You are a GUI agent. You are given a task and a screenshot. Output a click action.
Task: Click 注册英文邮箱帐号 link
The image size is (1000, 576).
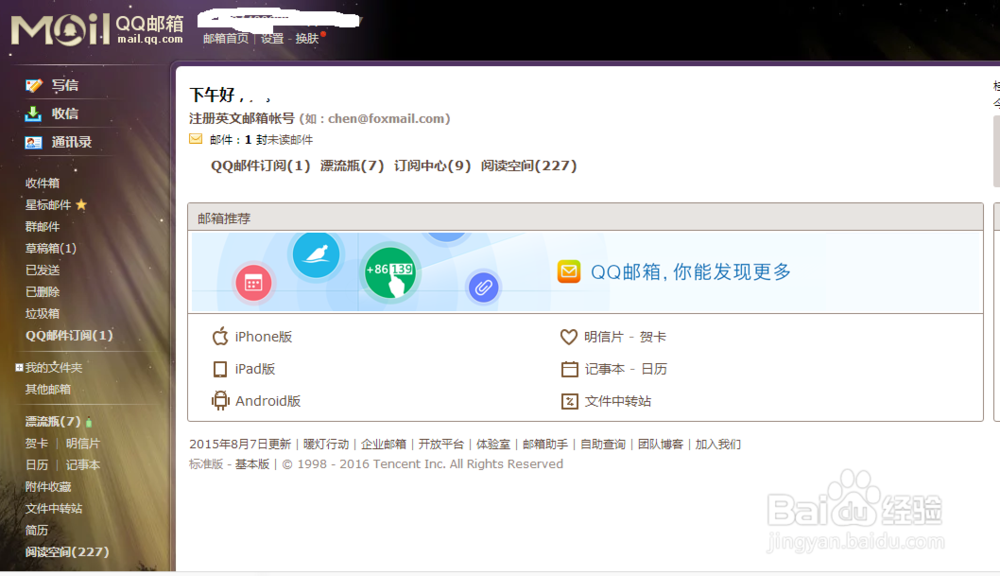(242, 119)
